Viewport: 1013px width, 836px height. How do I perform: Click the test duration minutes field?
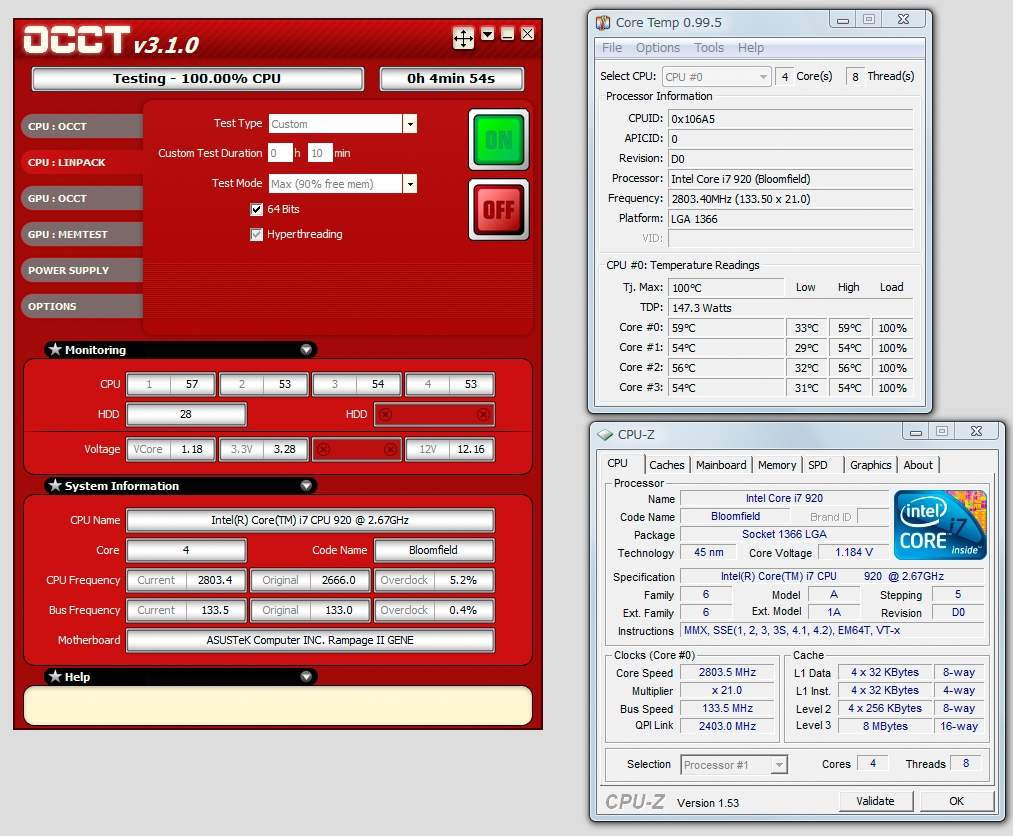coord(320,153)
